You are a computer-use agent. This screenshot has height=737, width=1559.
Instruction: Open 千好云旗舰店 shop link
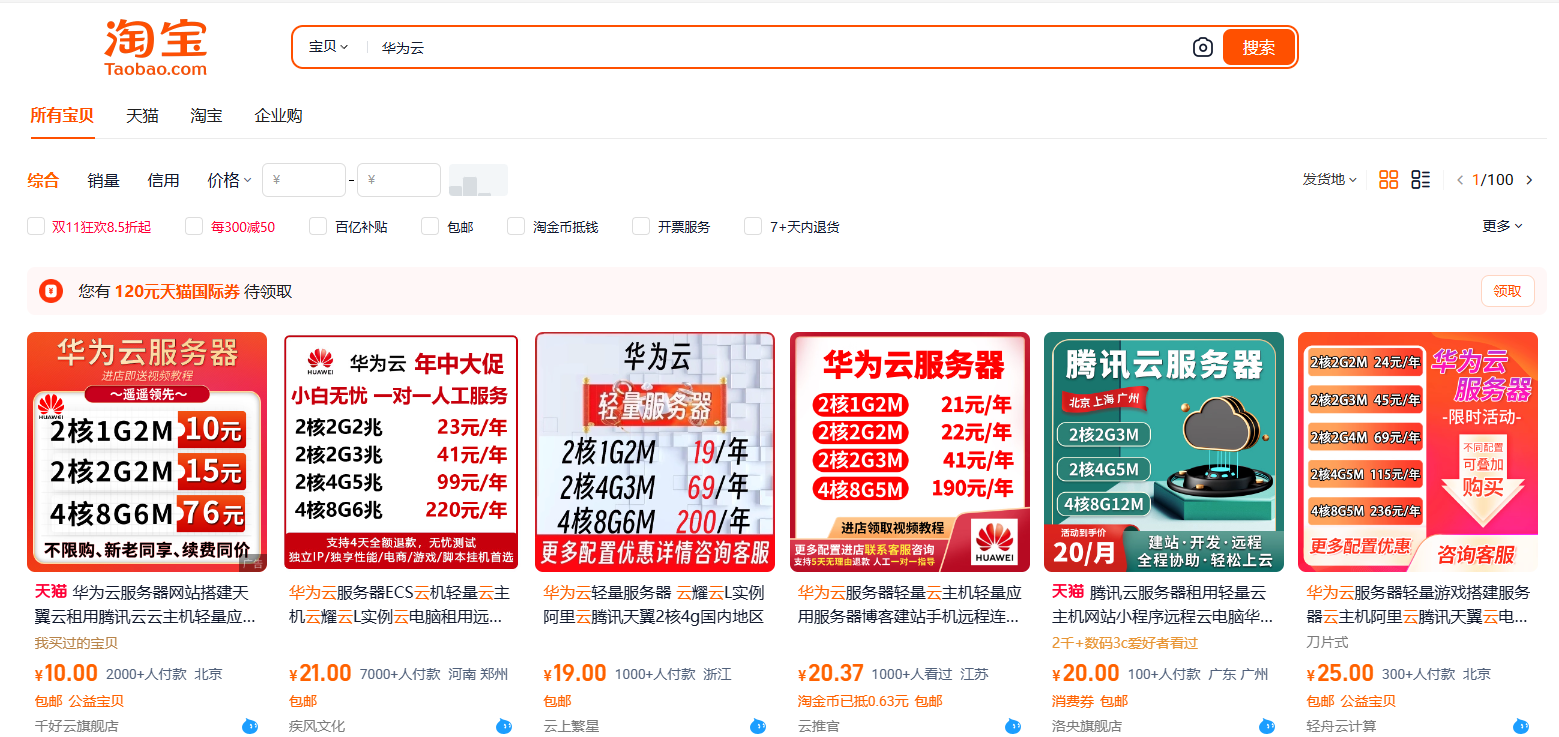pyautogui.click(x=76, y=726)
